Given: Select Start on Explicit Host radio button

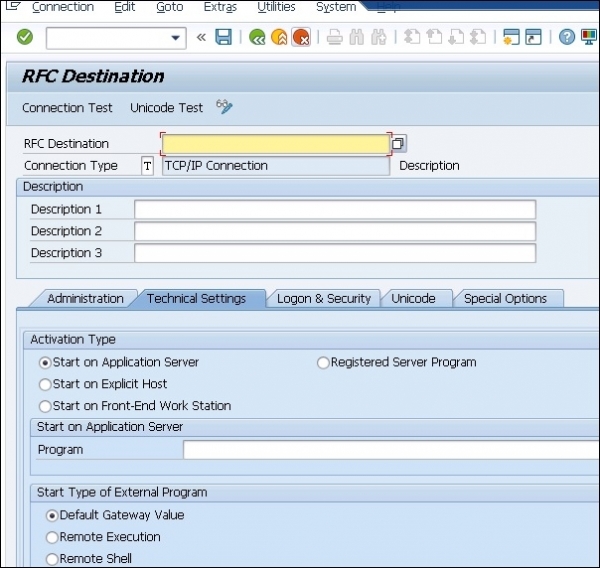Looking at the screenshot, I should pyautogui.click(x=45, y=384).
